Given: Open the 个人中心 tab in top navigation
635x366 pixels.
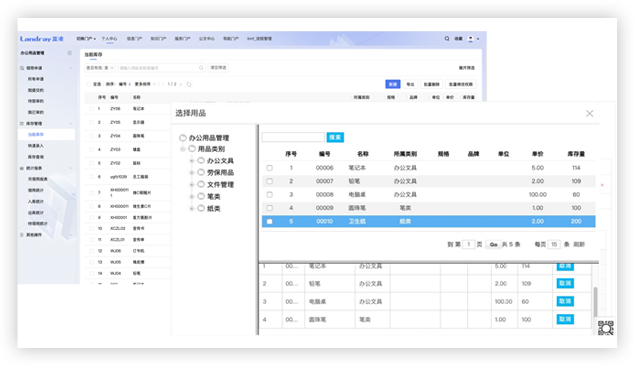Looking at the screenshot, I should [109, 39].
